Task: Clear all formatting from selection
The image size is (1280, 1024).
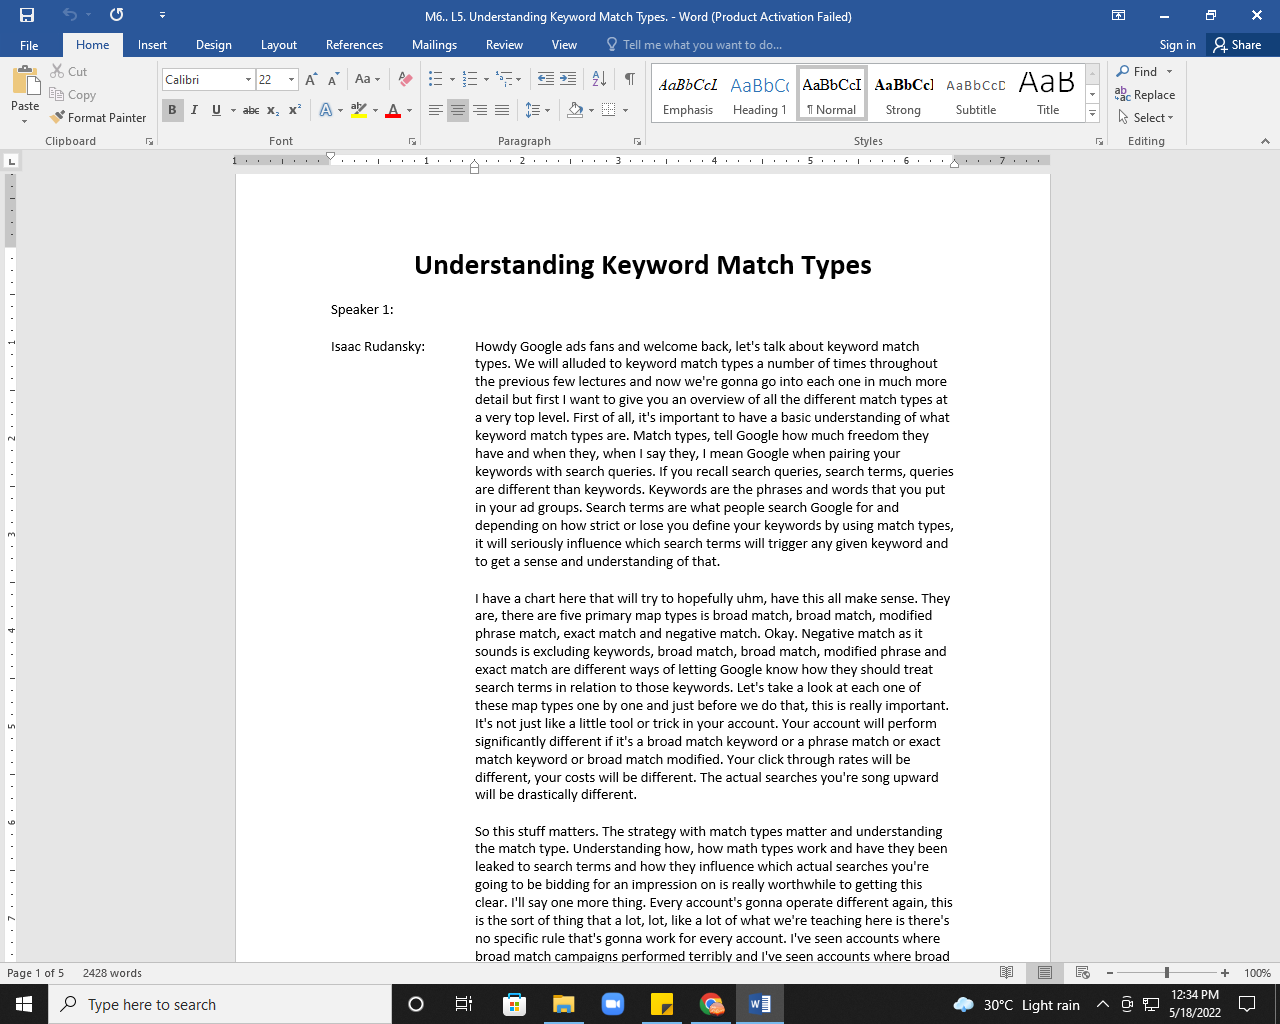Action: click(405, 80)
